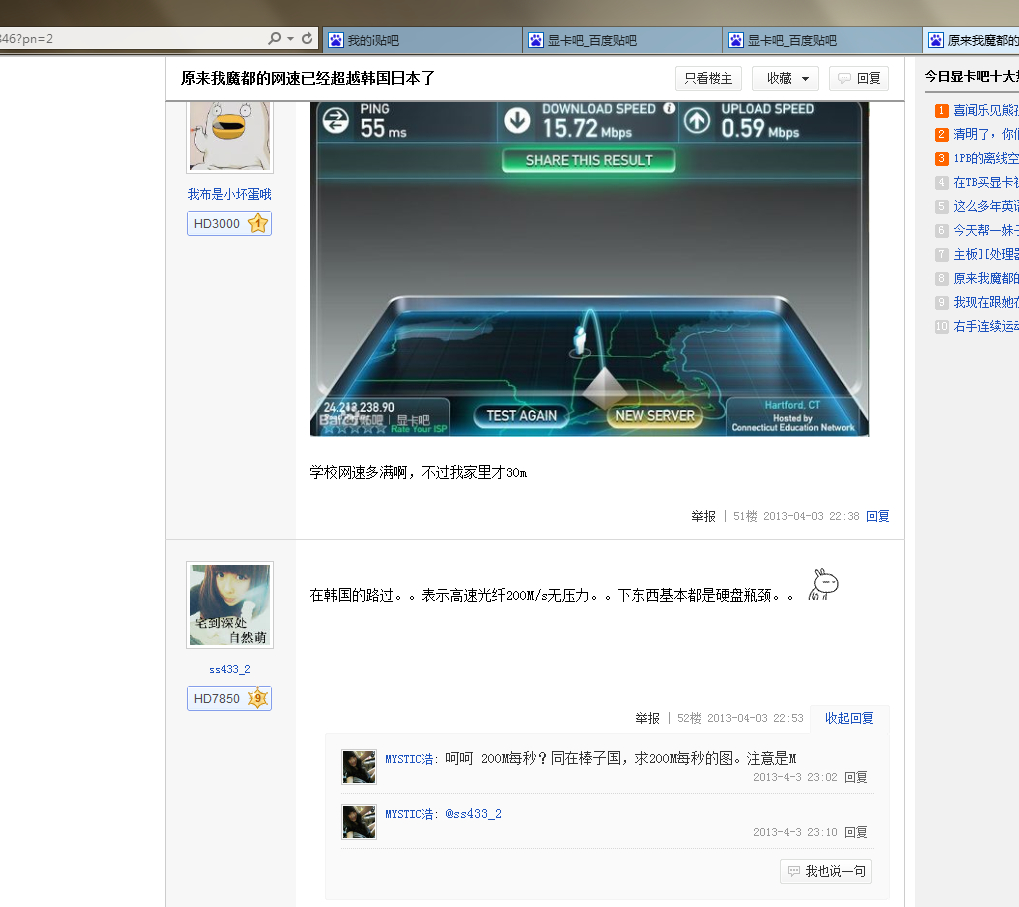Open the search provider dropdown arrow

click(x=290, y=39)
